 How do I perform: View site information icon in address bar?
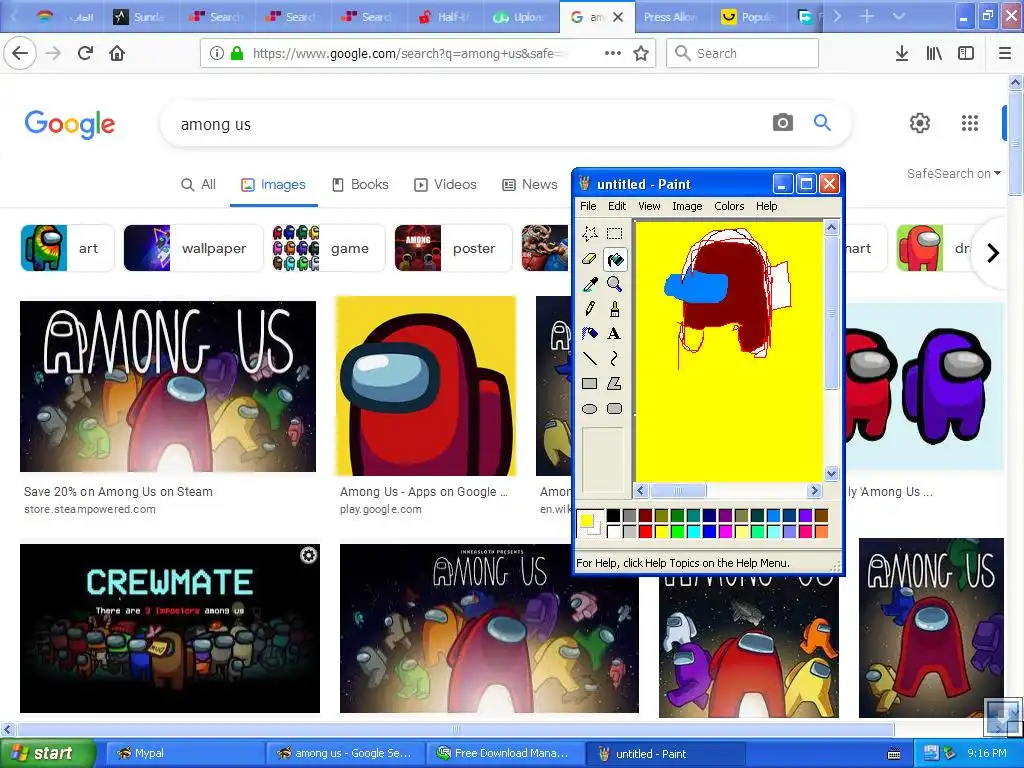coord(217,53)
